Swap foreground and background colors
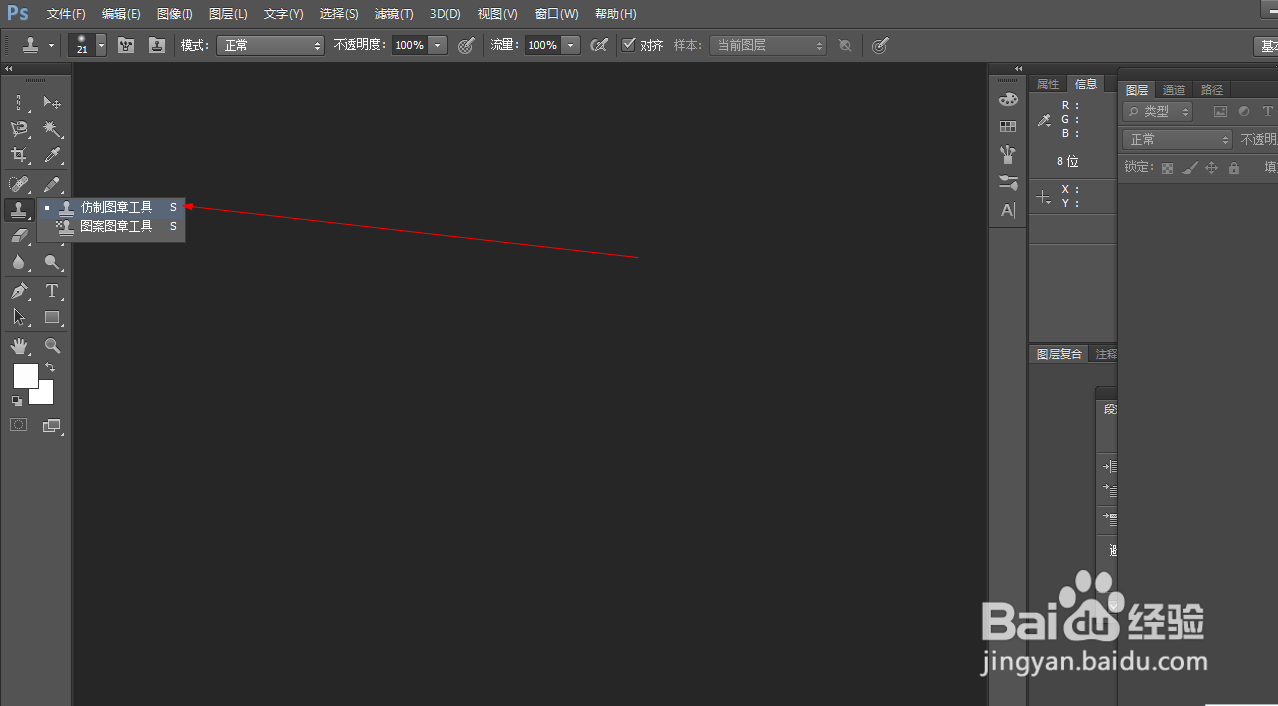Screen dimensions: 1278x706 click(50, 368)
